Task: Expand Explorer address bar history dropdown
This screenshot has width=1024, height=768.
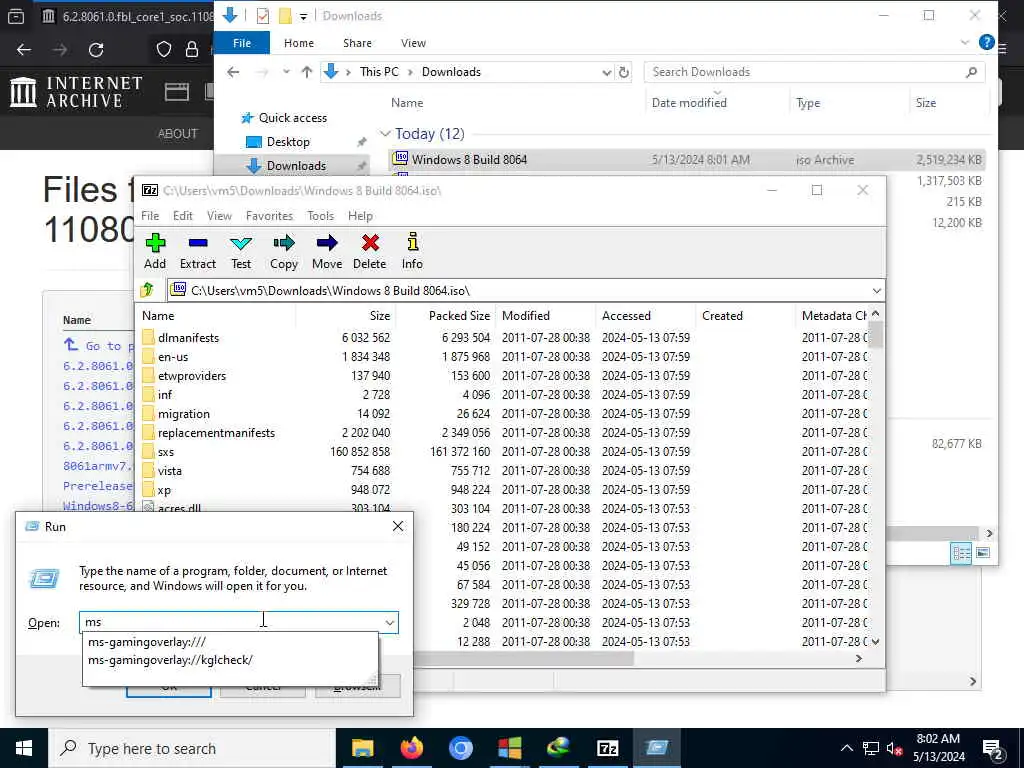Action: pos(606,72)
